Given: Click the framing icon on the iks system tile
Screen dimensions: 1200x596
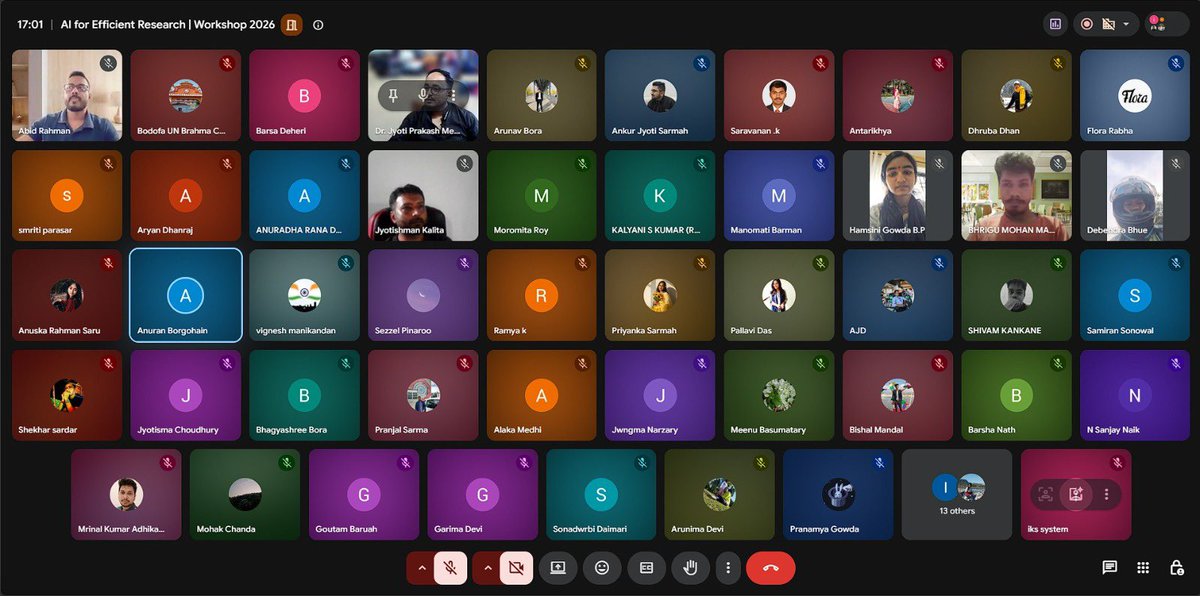Looking at the screenshot, I should point(1046,494).
